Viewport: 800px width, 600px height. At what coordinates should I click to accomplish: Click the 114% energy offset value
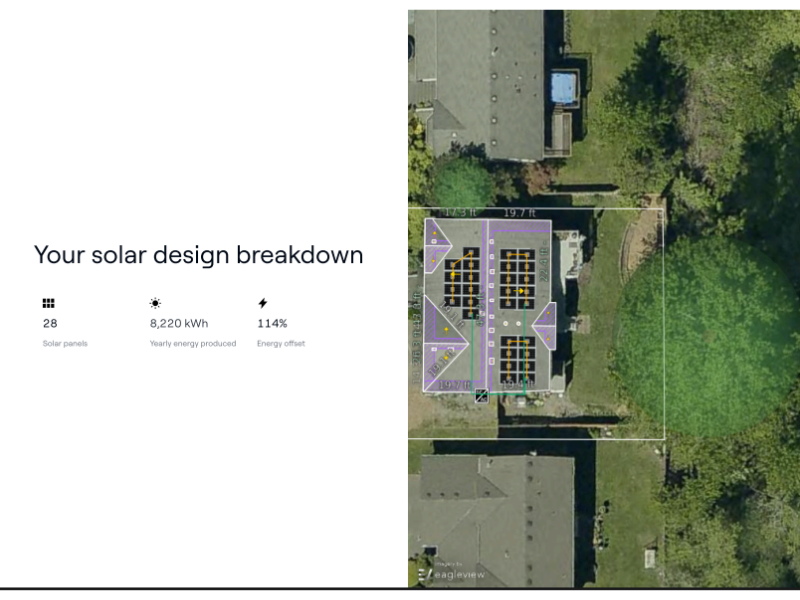[272, 324]
